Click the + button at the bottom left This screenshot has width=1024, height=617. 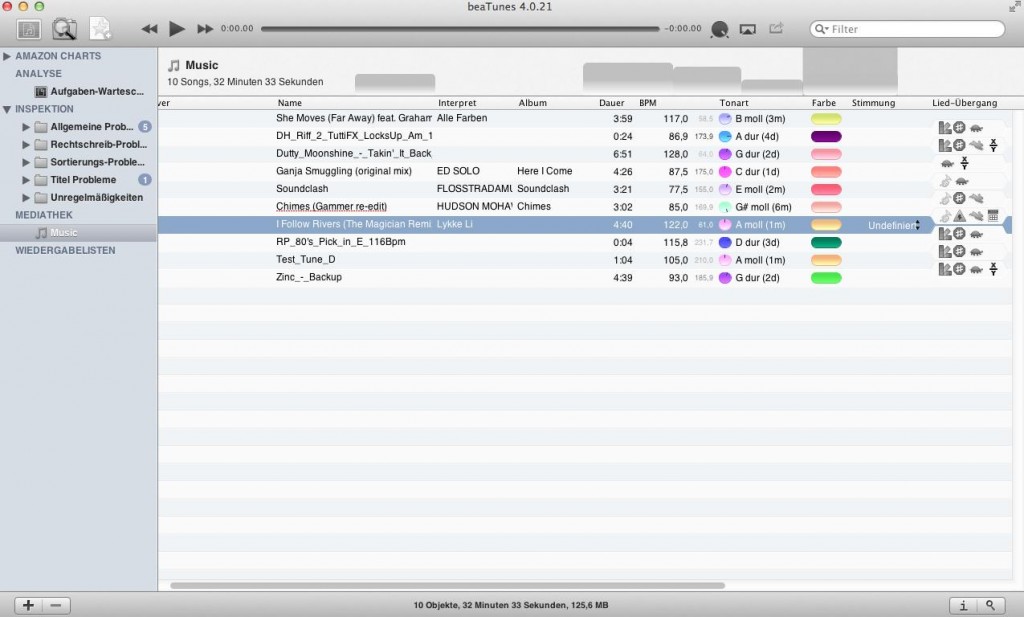(x=27, y=605)
